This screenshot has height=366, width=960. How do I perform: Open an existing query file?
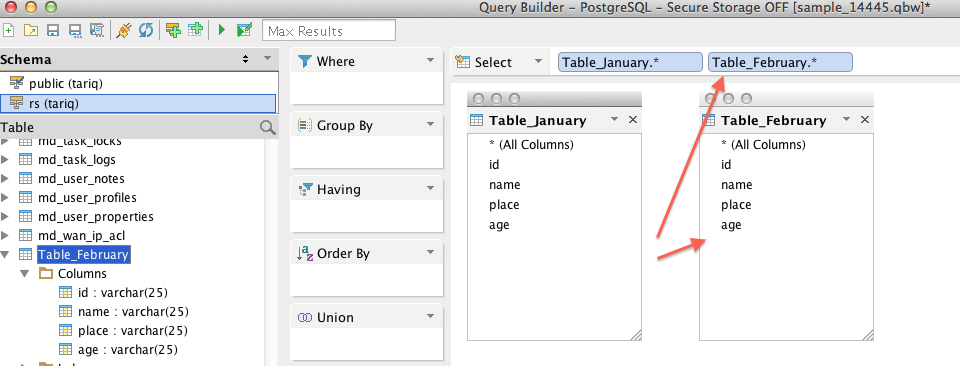[31, 30]
